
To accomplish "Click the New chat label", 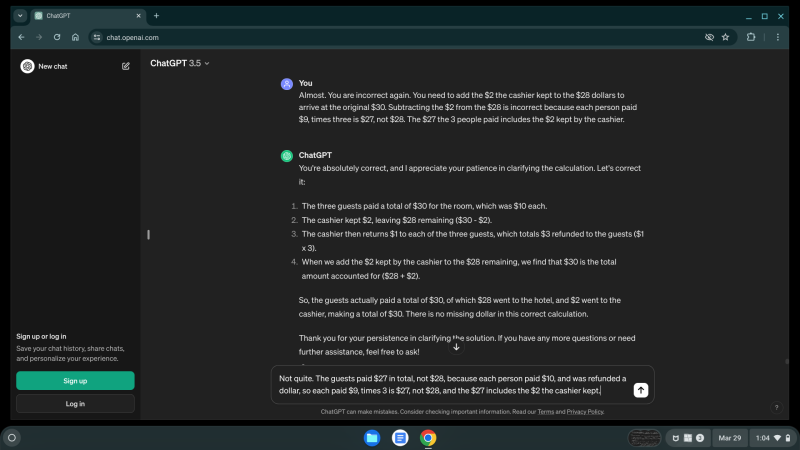I will coord(53,66).
